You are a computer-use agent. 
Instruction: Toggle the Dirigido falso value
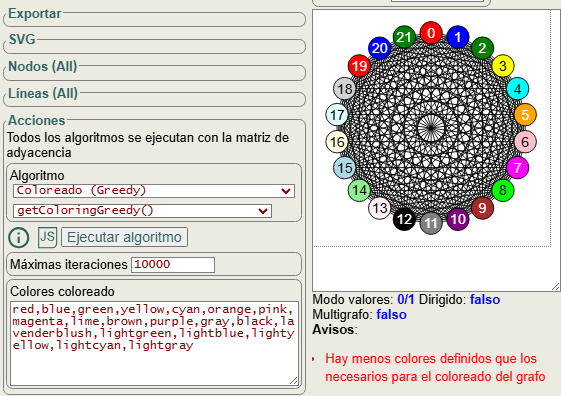pyautogui.click(x=485, y=299)
